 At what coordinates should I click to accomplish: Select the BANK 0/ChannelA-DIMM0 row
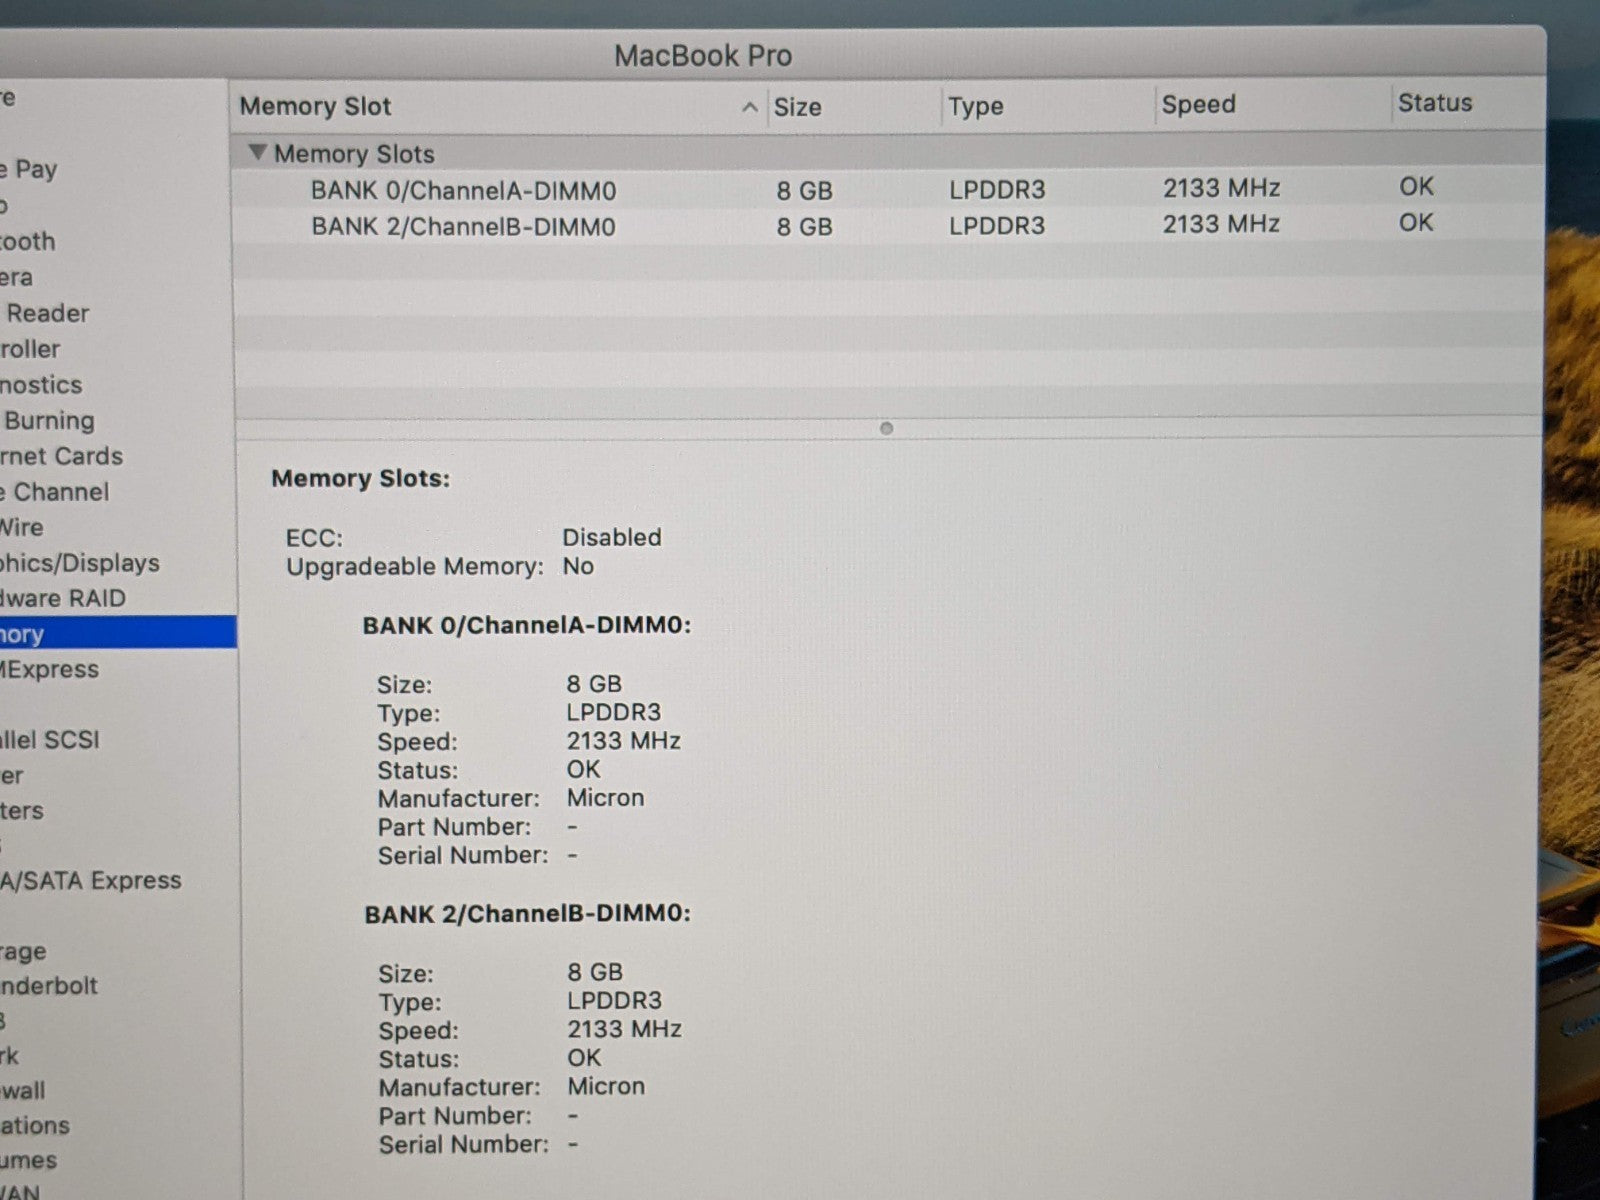[463, 190]
